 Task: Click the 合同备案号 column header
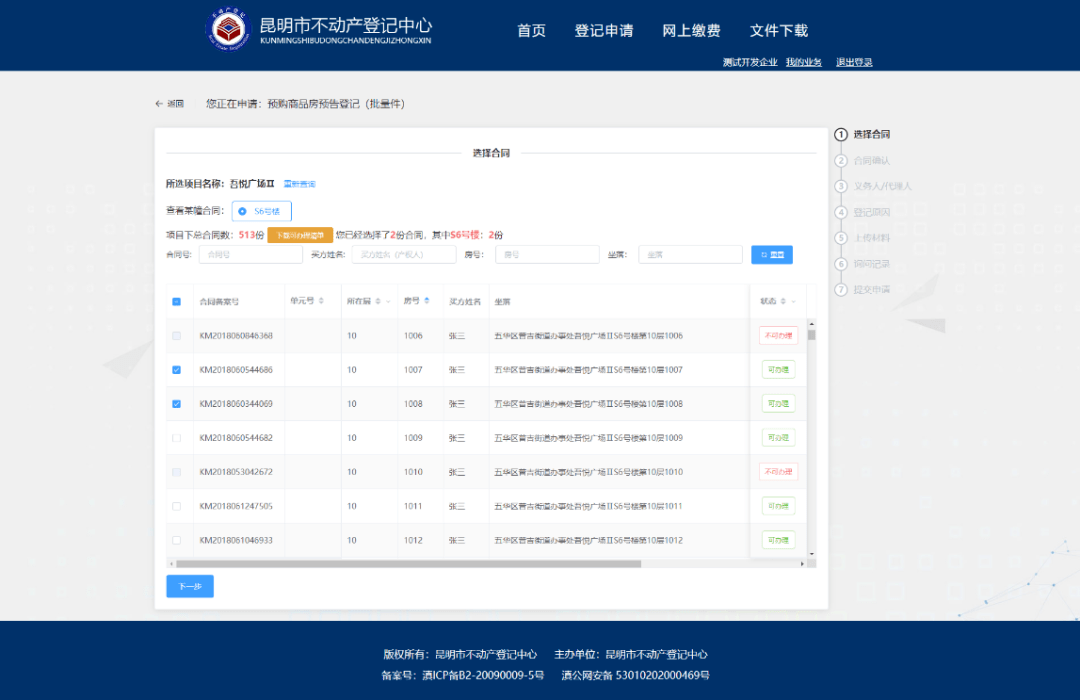click(219, 302)
